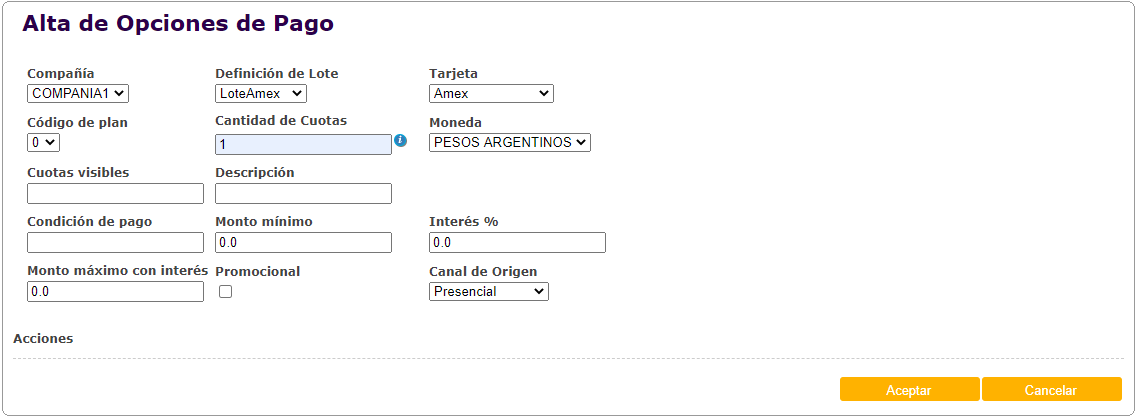
Task: Focus the Cantidad de Cuotas field
Action: click(303, 145)
